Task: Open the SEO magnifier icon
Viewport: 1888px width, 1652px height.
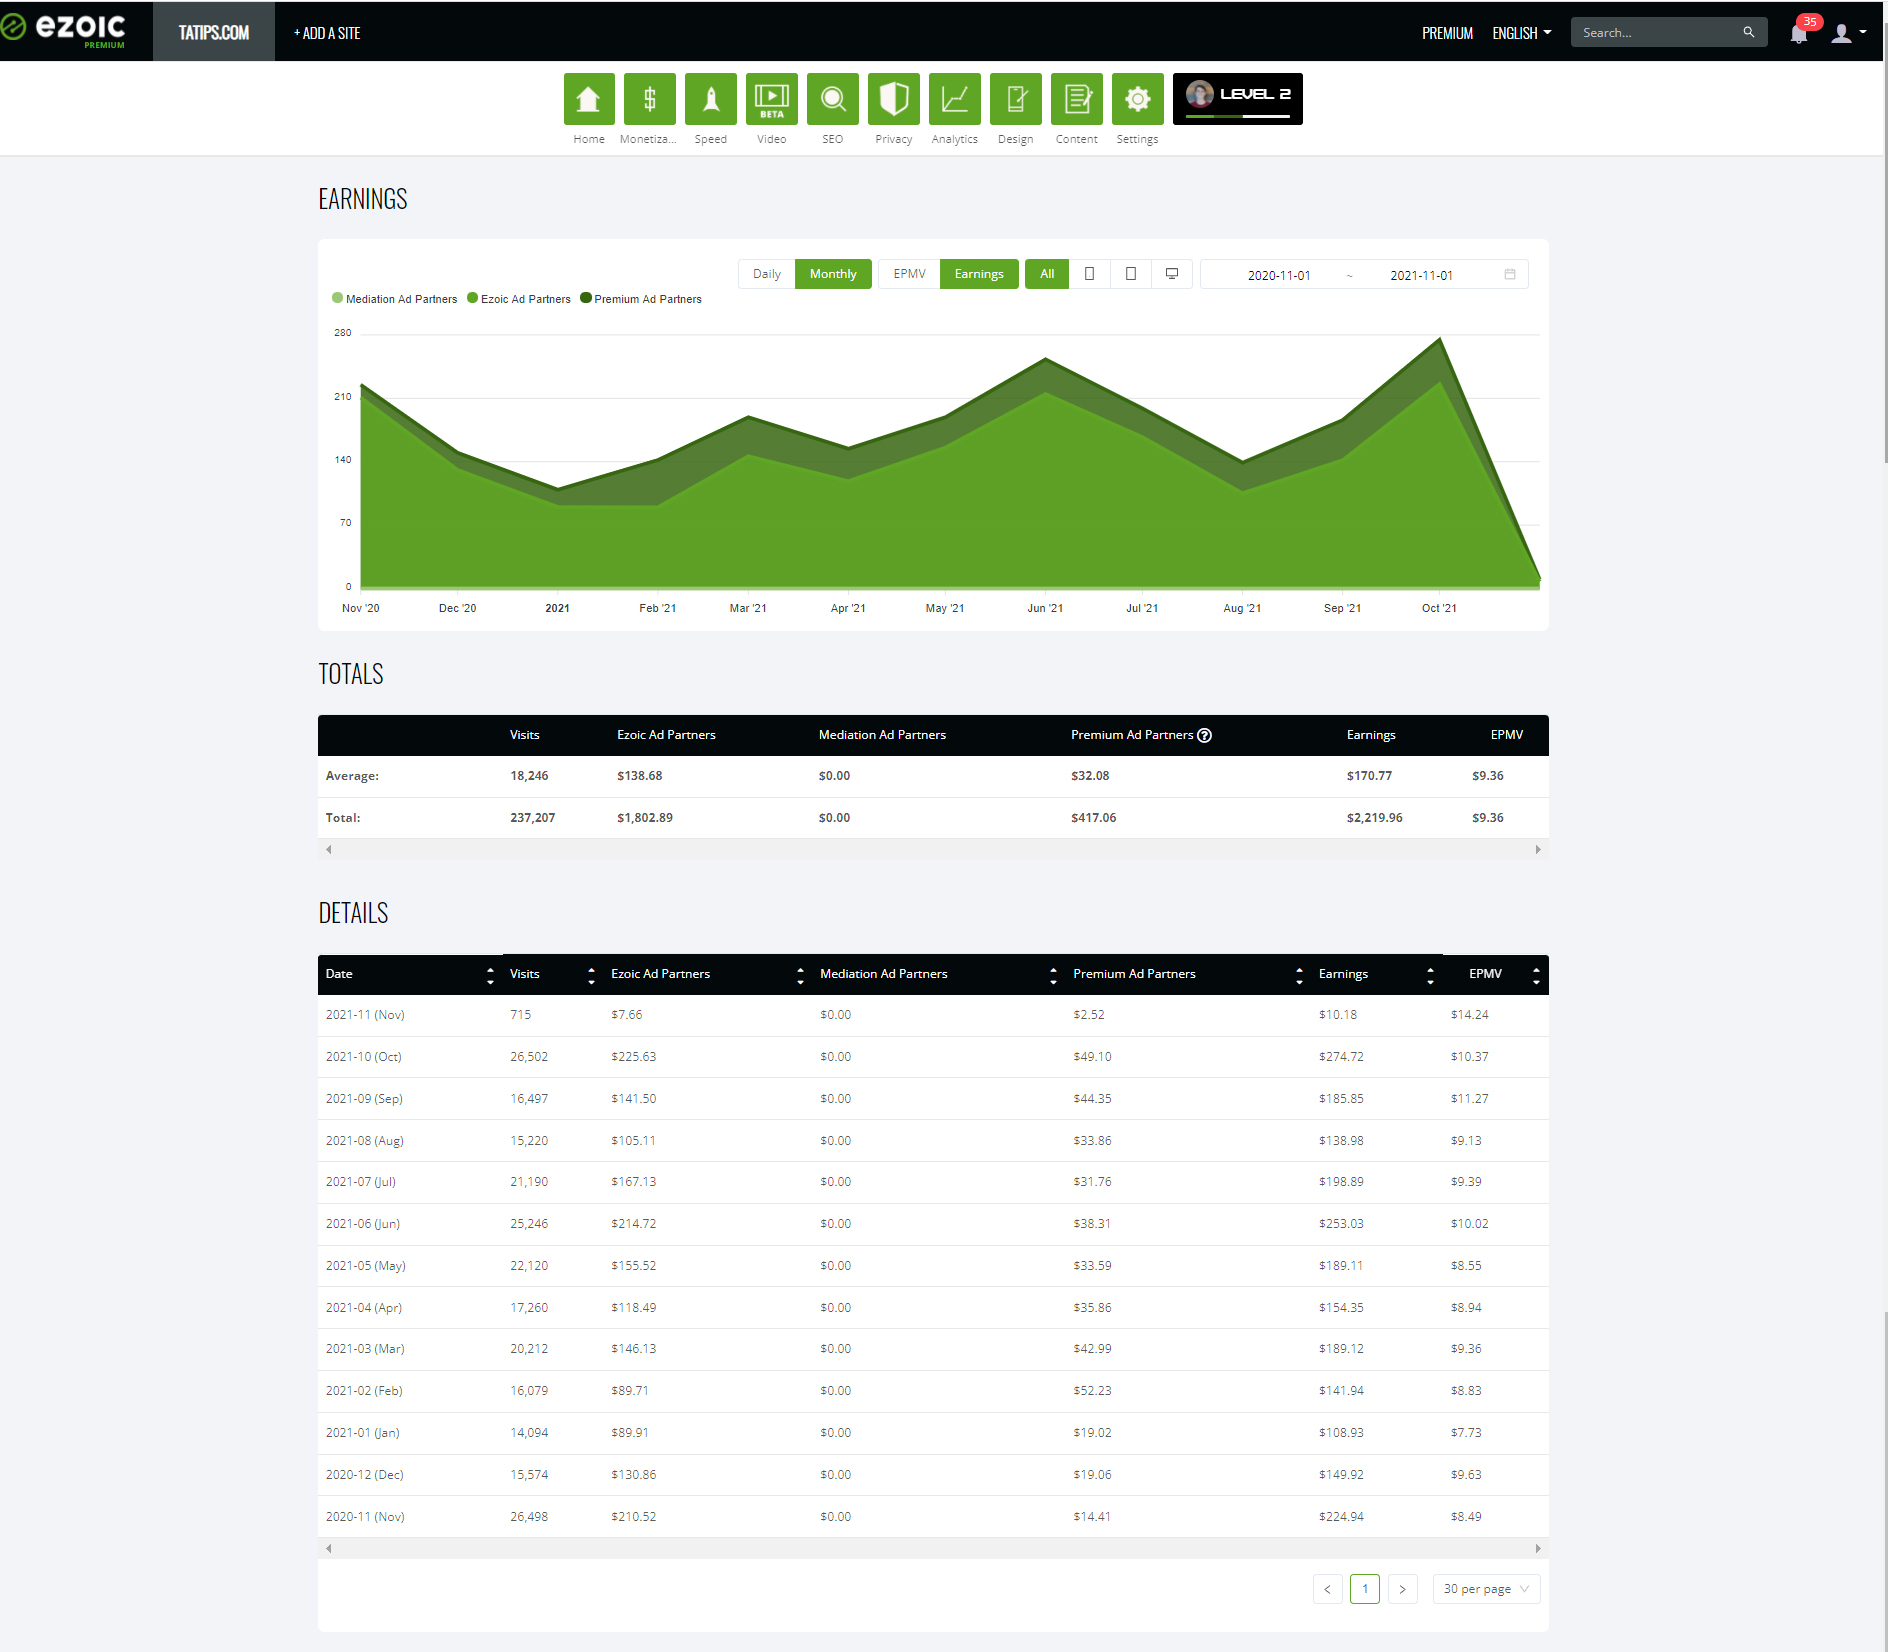Action: tap(833, 99)
